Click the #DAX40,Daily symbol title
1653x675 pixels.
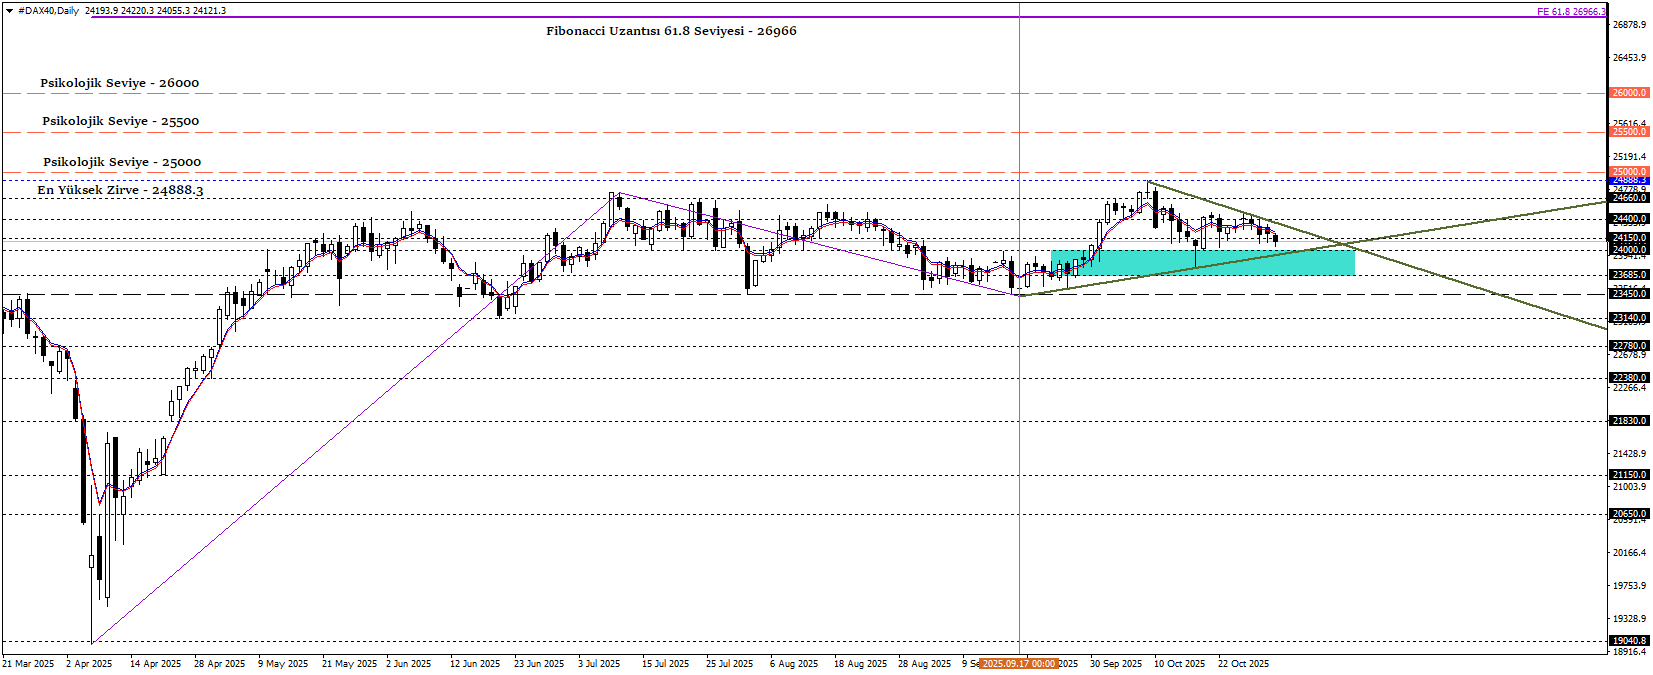(x=49, y=11)
